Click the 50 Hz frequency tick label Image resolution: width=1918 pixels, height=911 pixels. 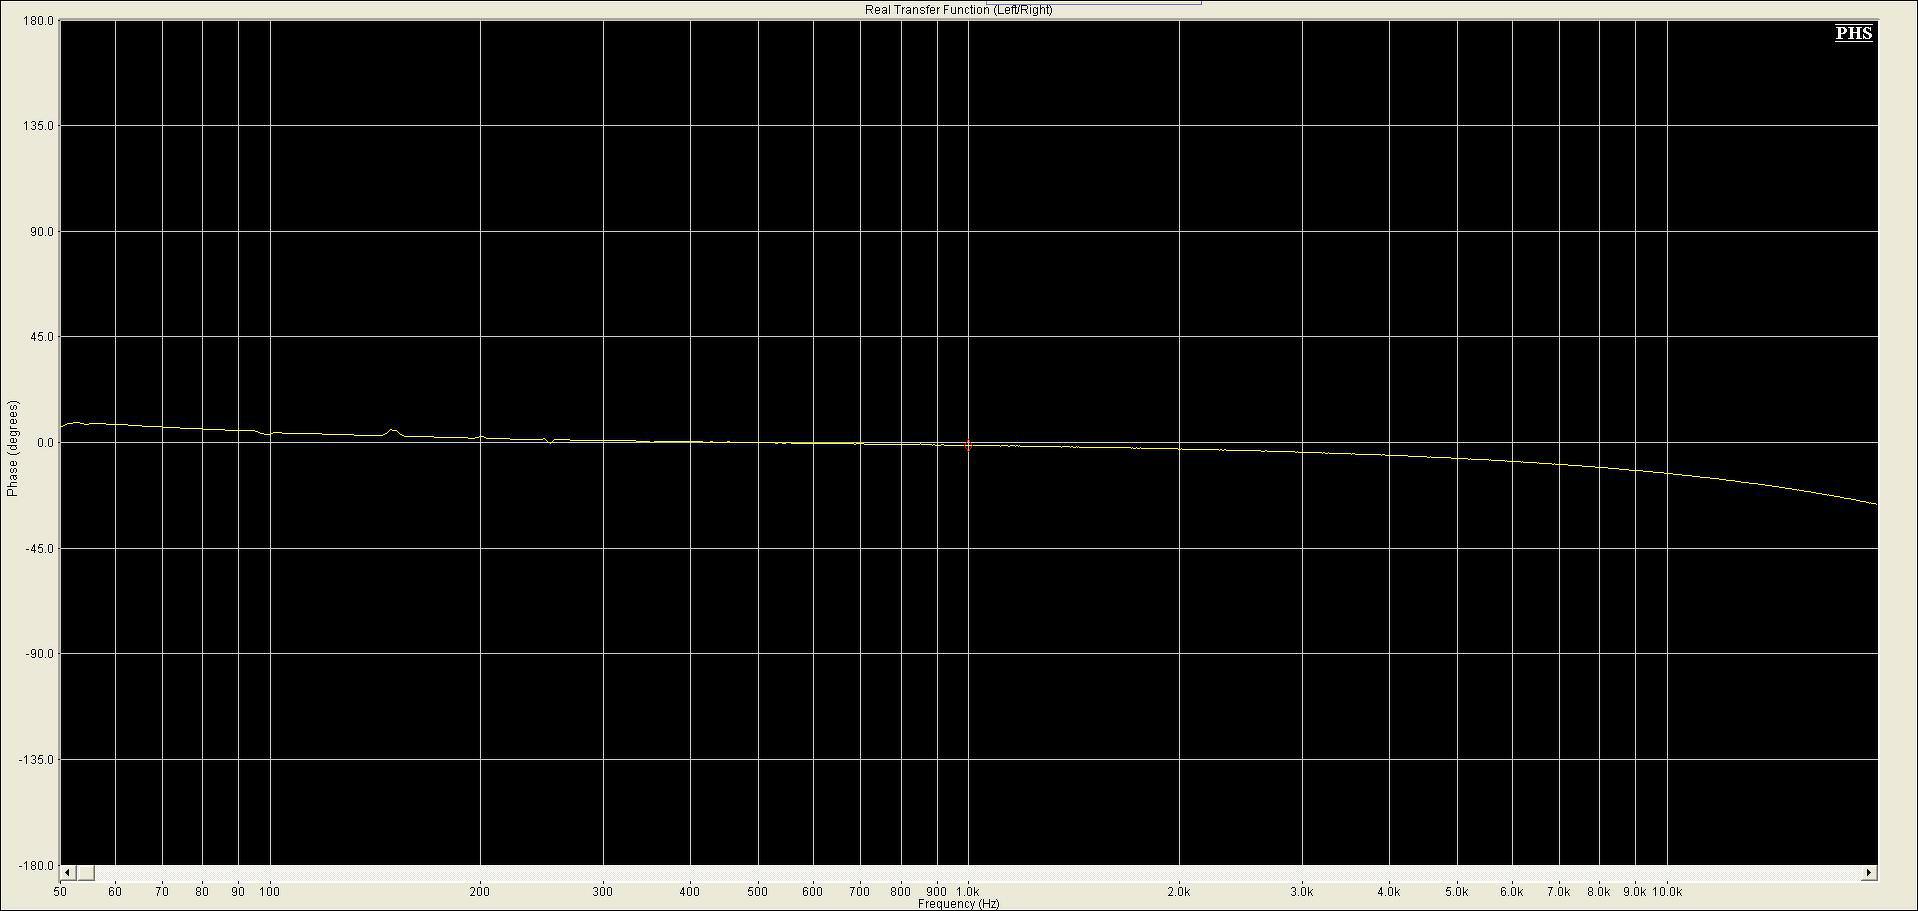(60, 891)
